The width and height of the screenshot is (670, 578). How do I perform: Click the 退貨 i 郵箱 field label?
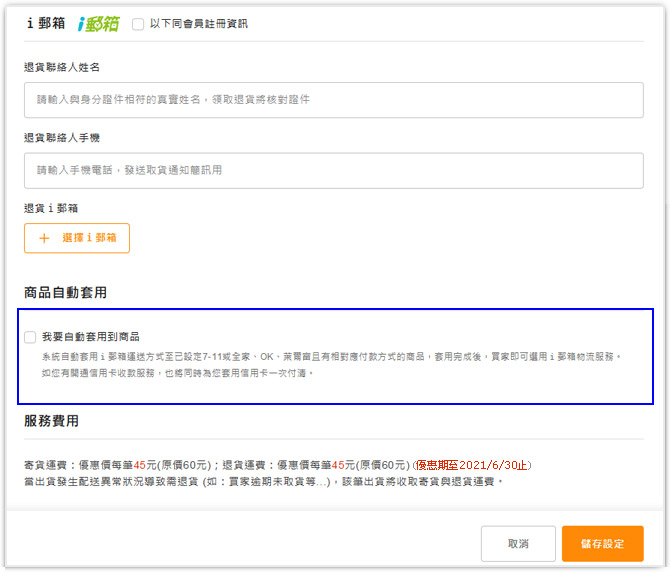(x=51, y=208)
